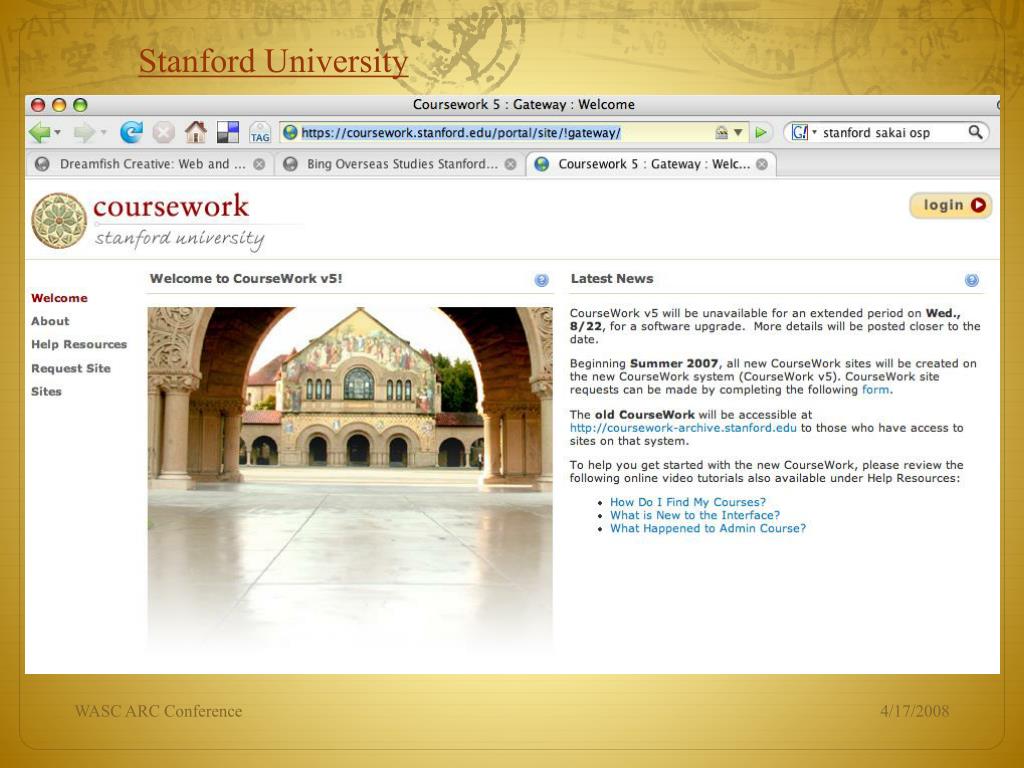Close the Coursework 5 Gateway tab
Screen dimensions: 1024x768
[762, 165]
